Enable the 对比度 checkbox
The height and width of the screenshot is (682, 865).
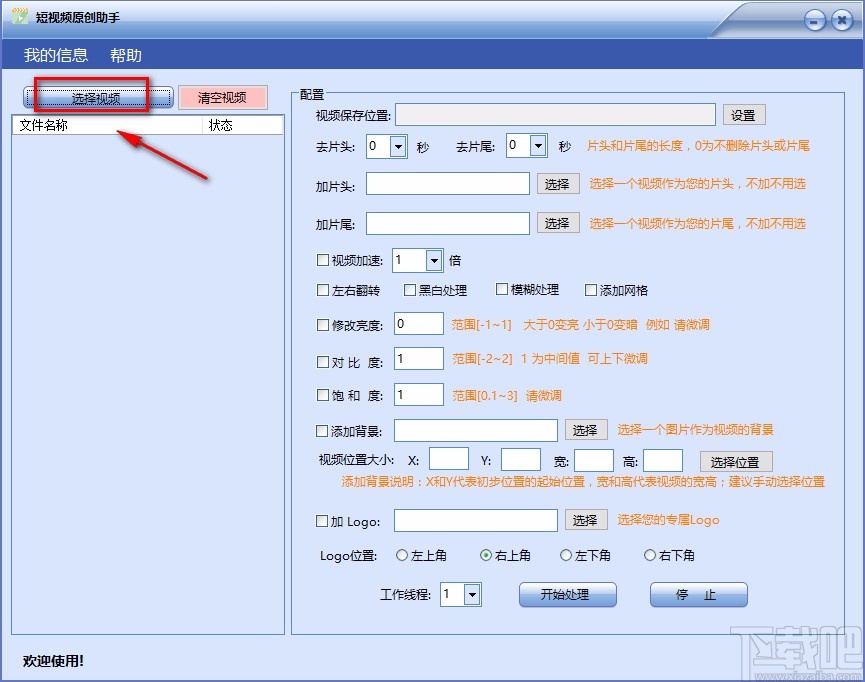point(323,362)
